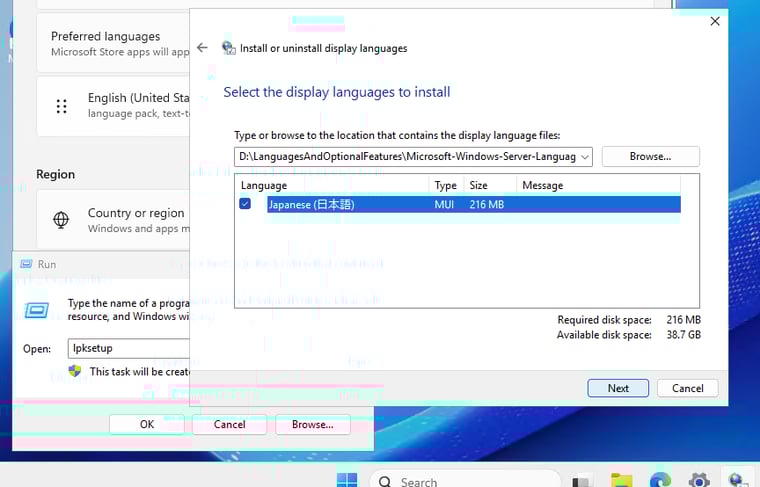Click the Run title bar icon
The height and width of the screenshot is (487, 760).
[26, 264]
